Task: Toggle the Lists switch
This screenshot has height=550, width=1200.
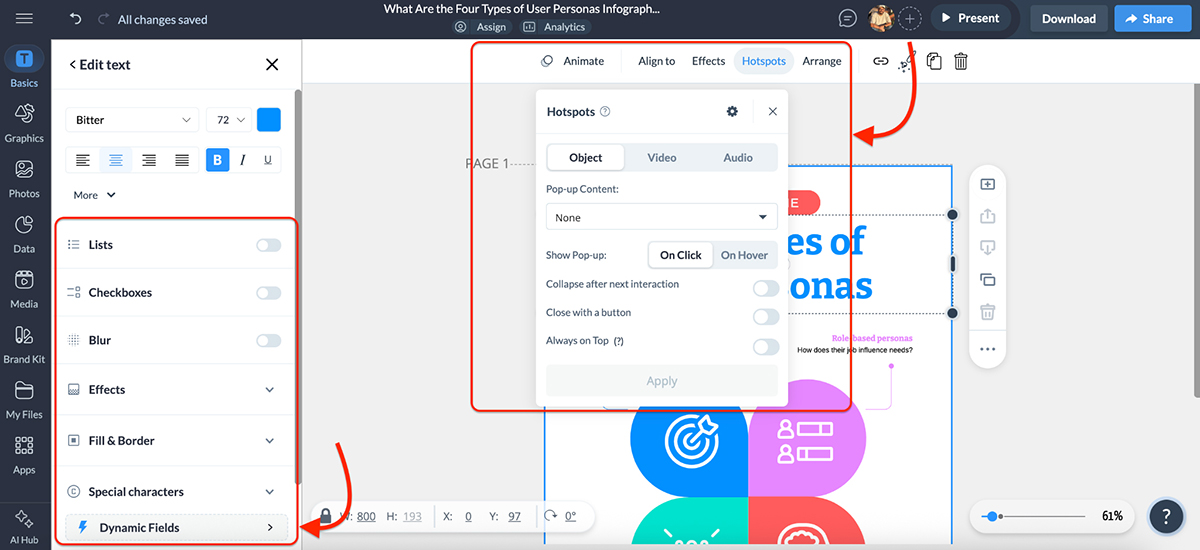Action: 268,245
